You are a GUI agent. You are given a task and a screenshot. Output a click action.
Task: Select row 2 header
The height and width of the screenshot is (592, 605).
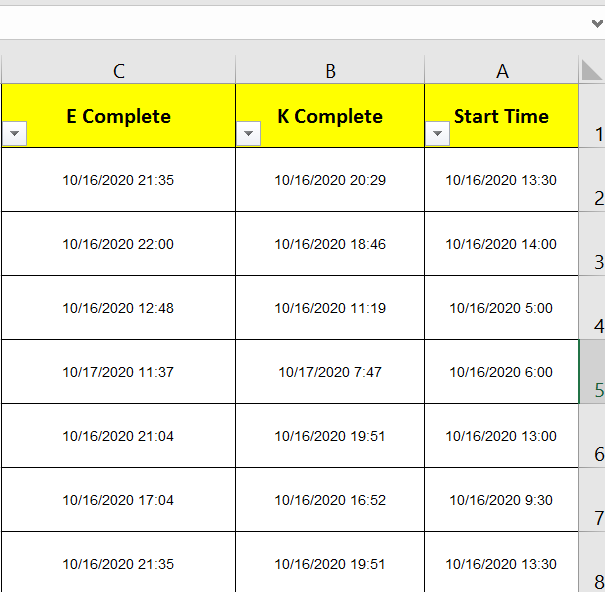click(x=592, y=180)
